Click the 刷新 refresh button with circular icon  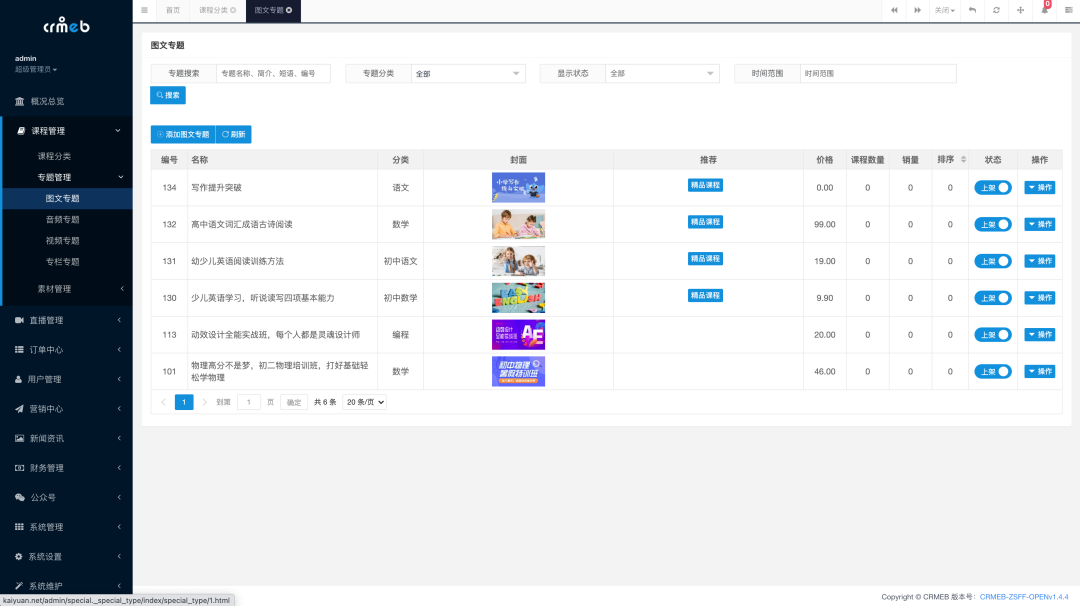[233, 134]
